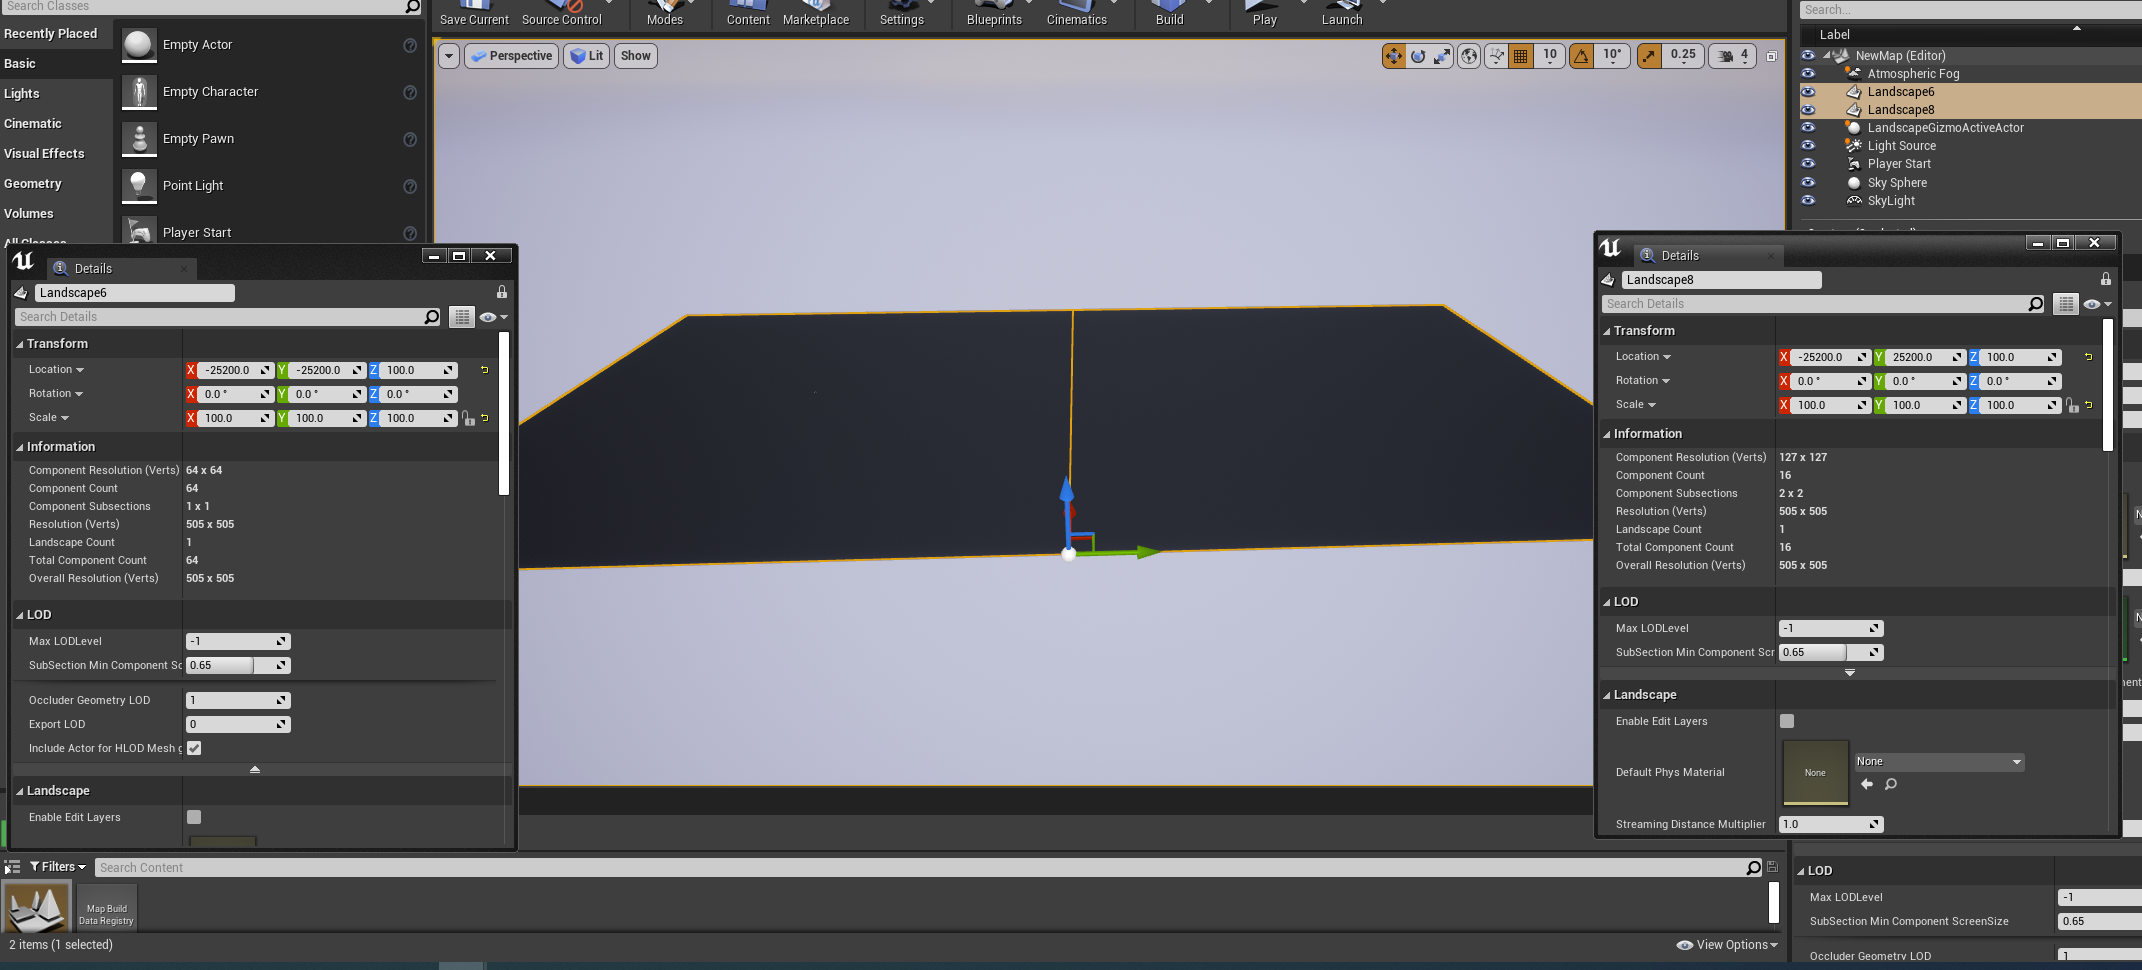Reset Landscape6 Location to default
Image resolution: width=2142 pixels, height=970 pixels.
pos(485,370)
